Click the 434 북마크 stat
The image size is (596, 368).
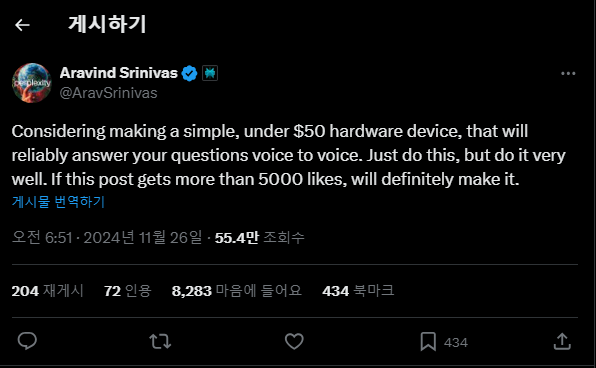[x=358, y=291]
